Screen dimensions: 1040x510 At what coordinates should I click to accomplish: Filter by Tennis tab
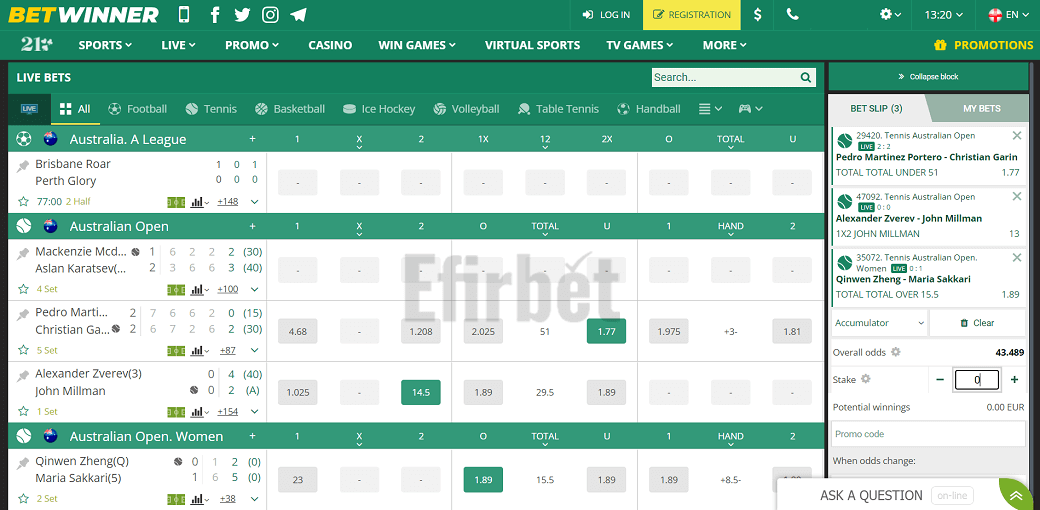211,109
